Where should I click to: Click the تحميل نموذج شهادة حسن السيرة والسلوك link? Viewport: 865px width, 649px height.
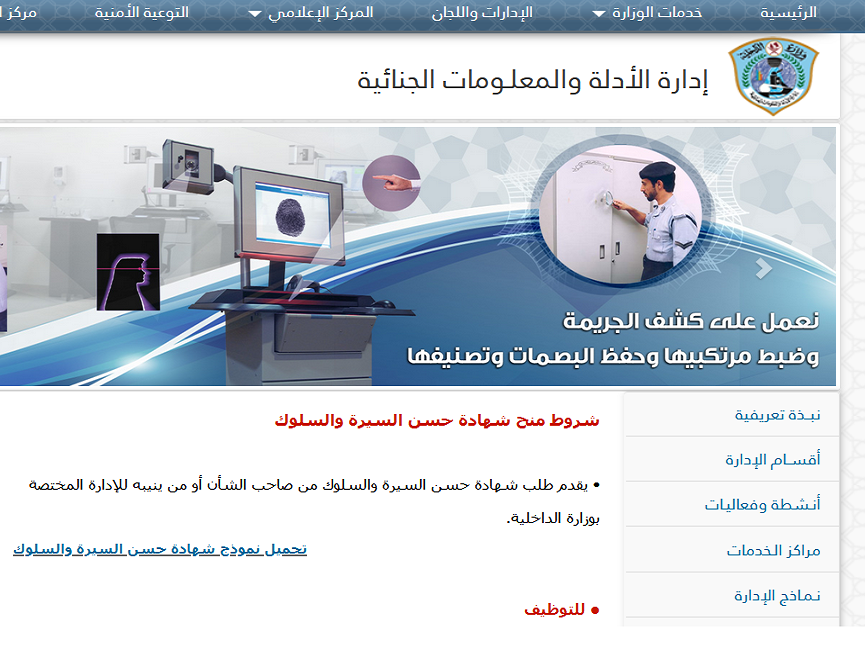[160, 548]
